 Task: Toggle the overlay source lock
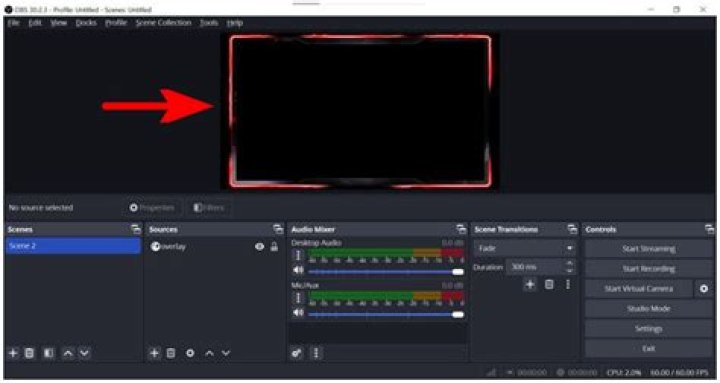click(x=274, y=247)
